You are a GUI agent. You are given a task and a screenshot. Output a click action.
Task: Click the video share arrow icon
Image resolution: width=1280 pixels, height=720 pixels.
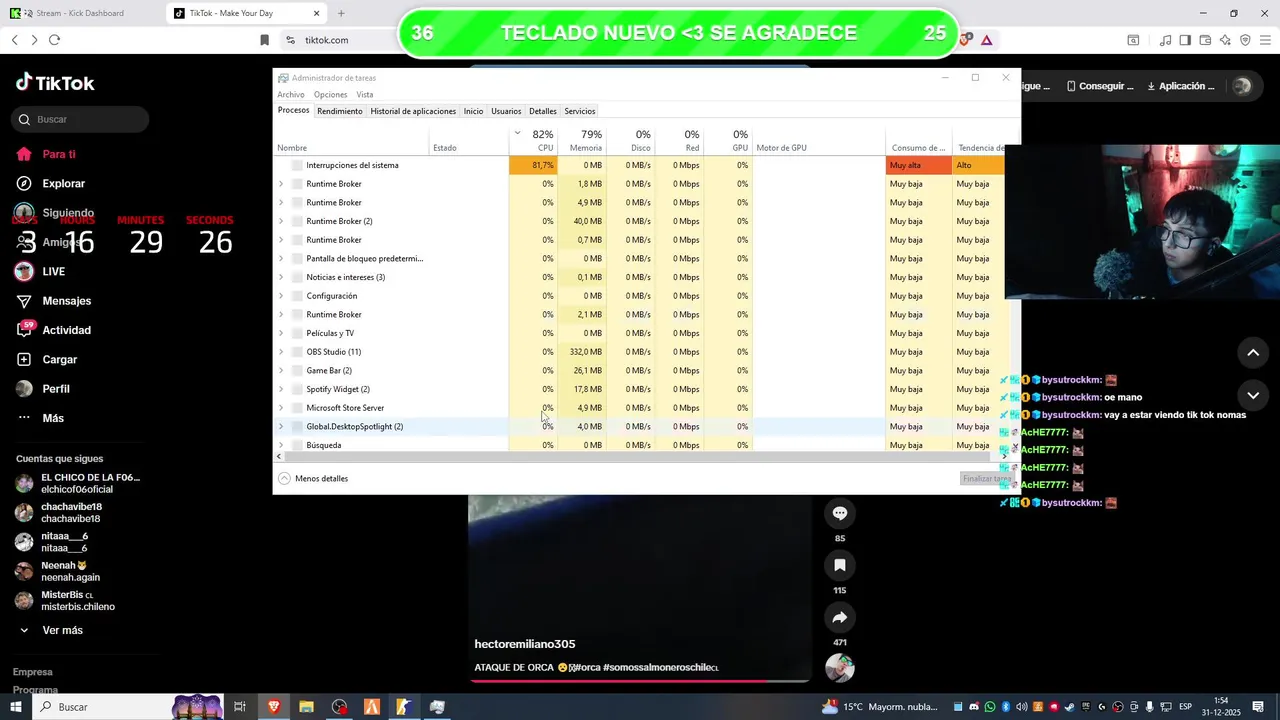[840, 617]
